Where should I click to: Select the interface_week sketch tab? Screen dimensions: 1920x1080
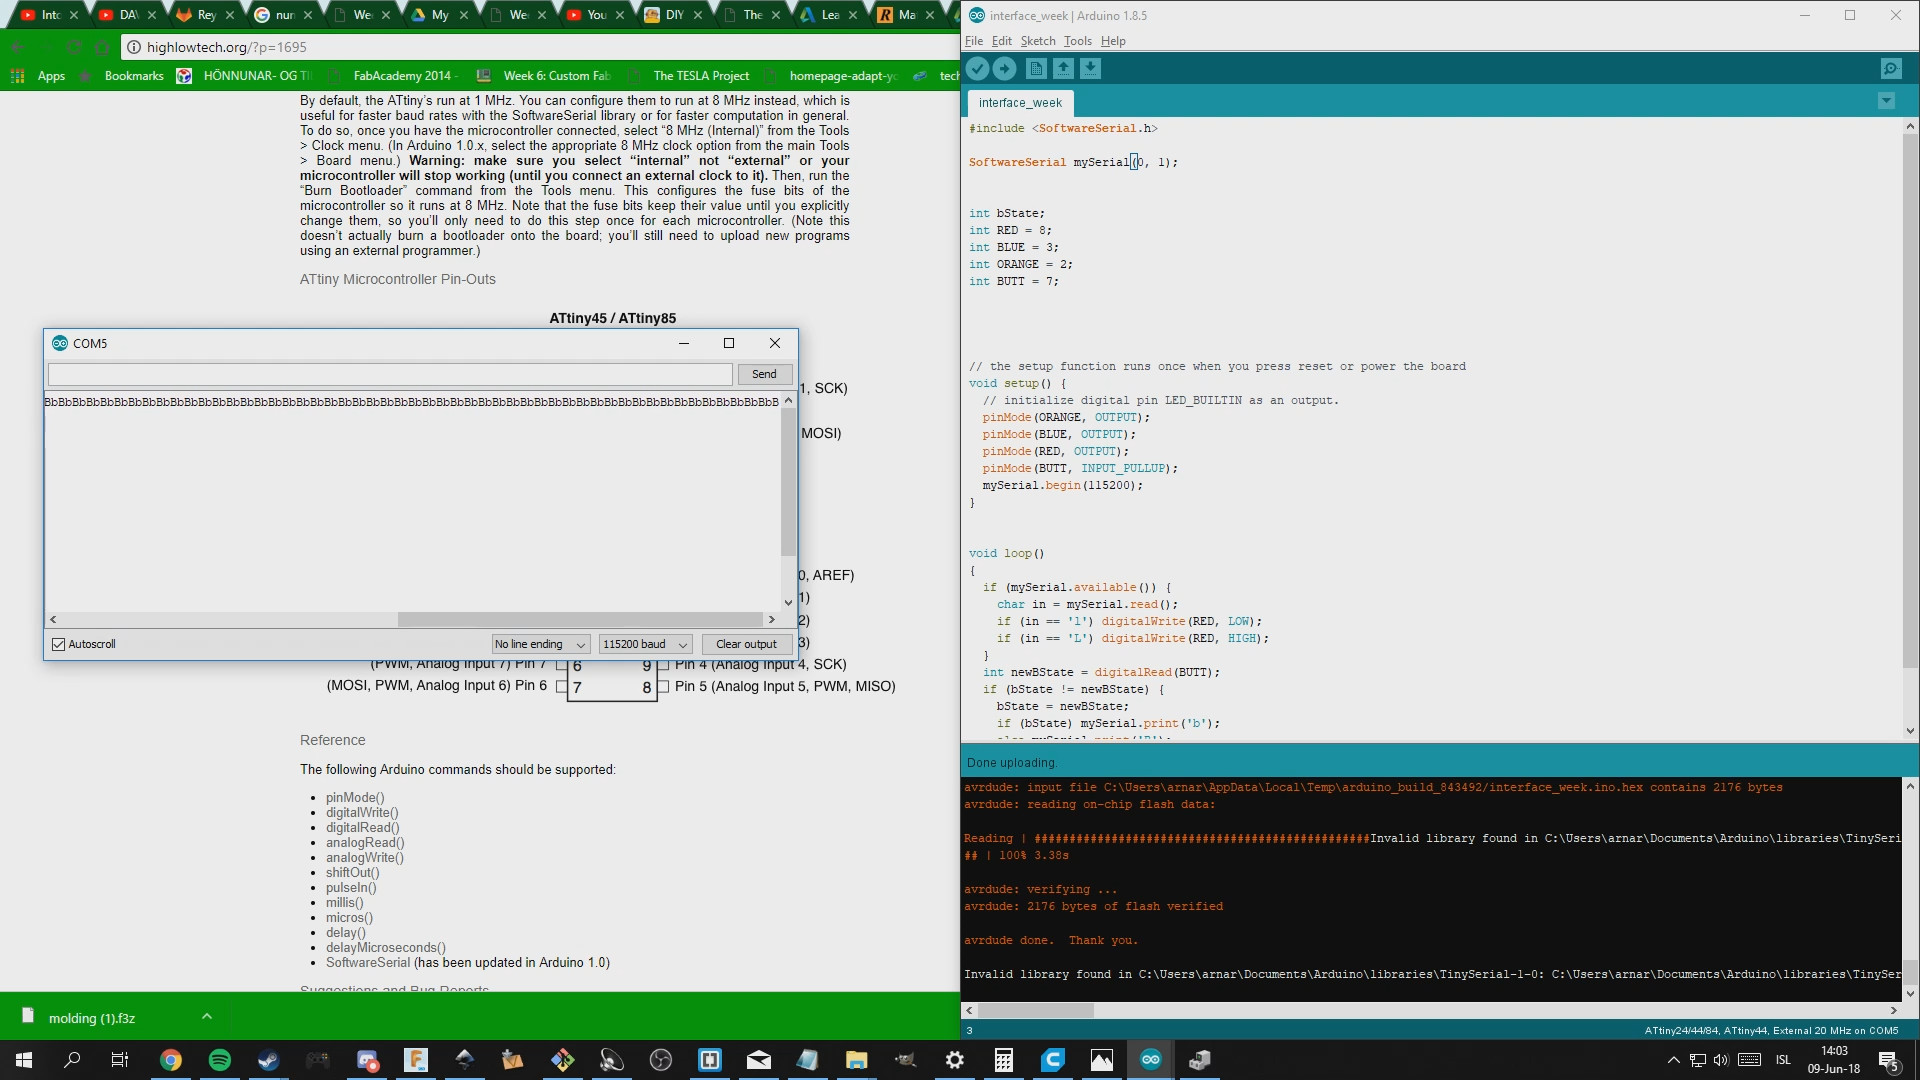pyautogui.click(x=1019, y=103)
